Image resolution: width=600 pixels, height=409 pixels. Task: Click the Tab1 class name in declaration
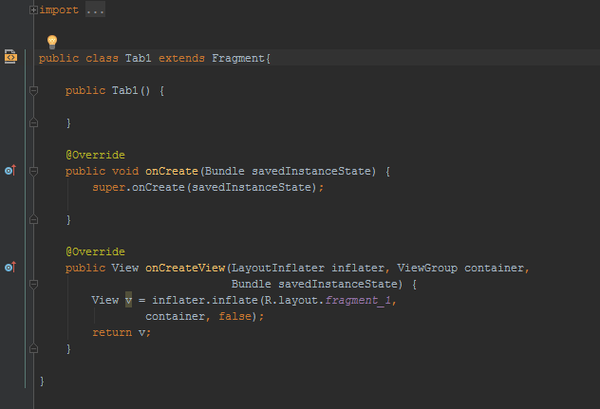tap(138, 58)
